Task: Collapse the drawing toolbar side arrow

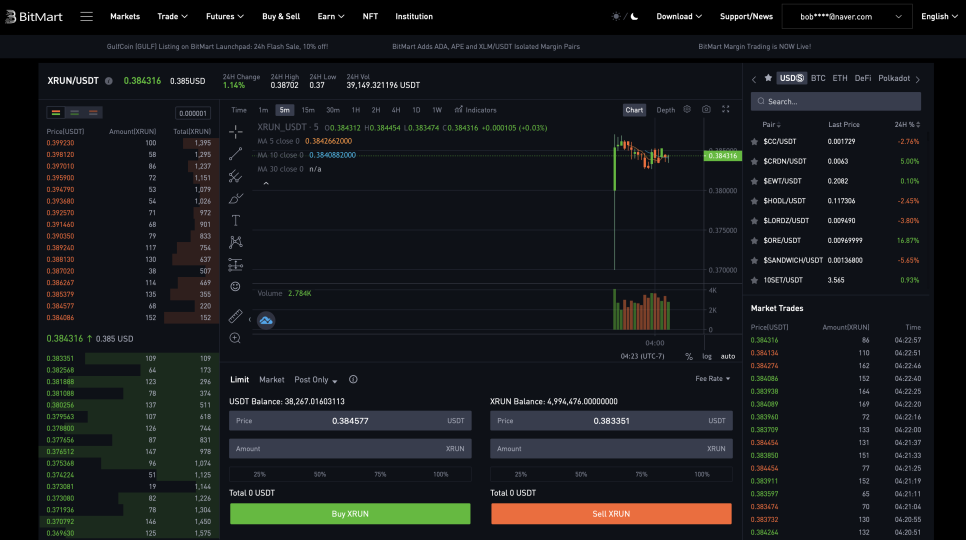Action: 250,320
